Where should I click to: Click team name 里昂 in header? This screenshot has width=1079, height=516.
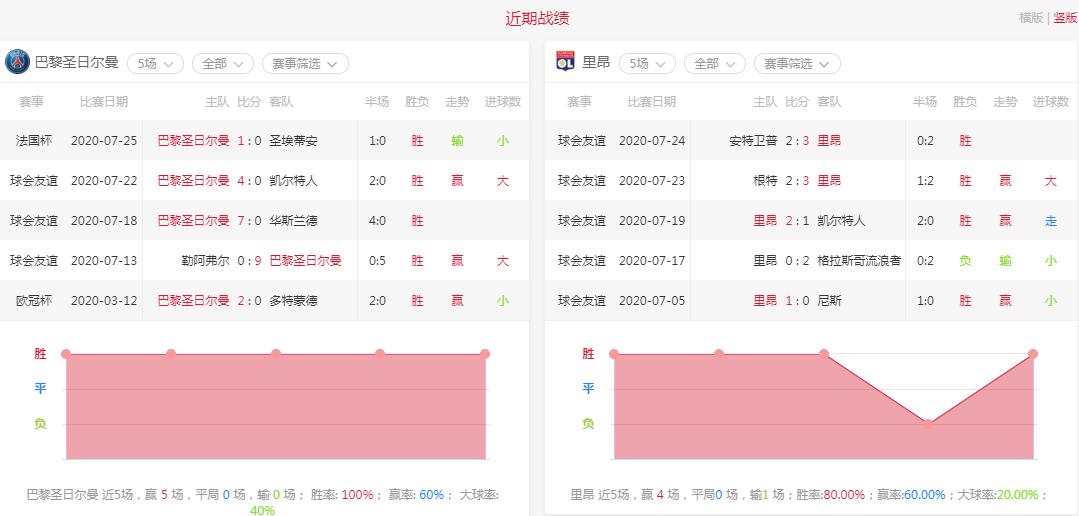click(596, 63)
